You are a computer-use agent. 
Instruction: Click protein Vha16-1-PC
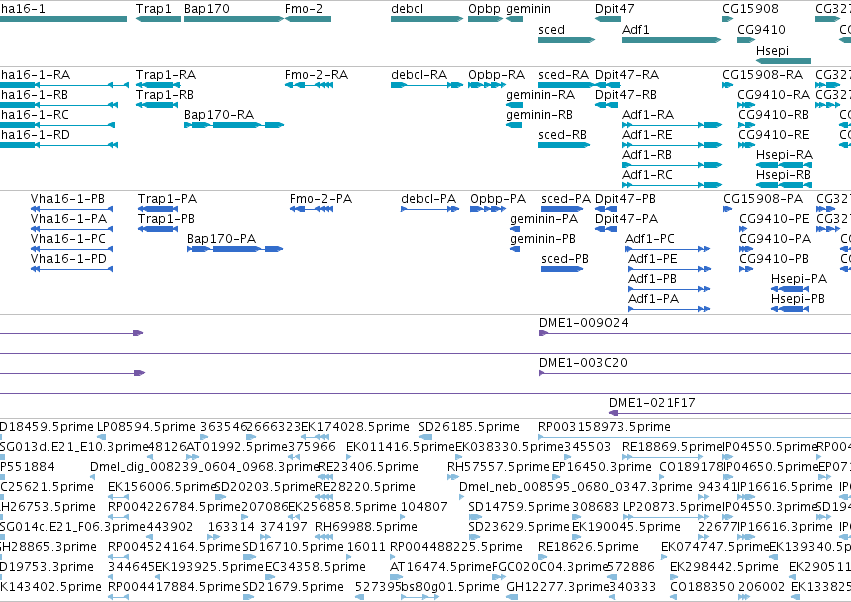coord(72,249)
